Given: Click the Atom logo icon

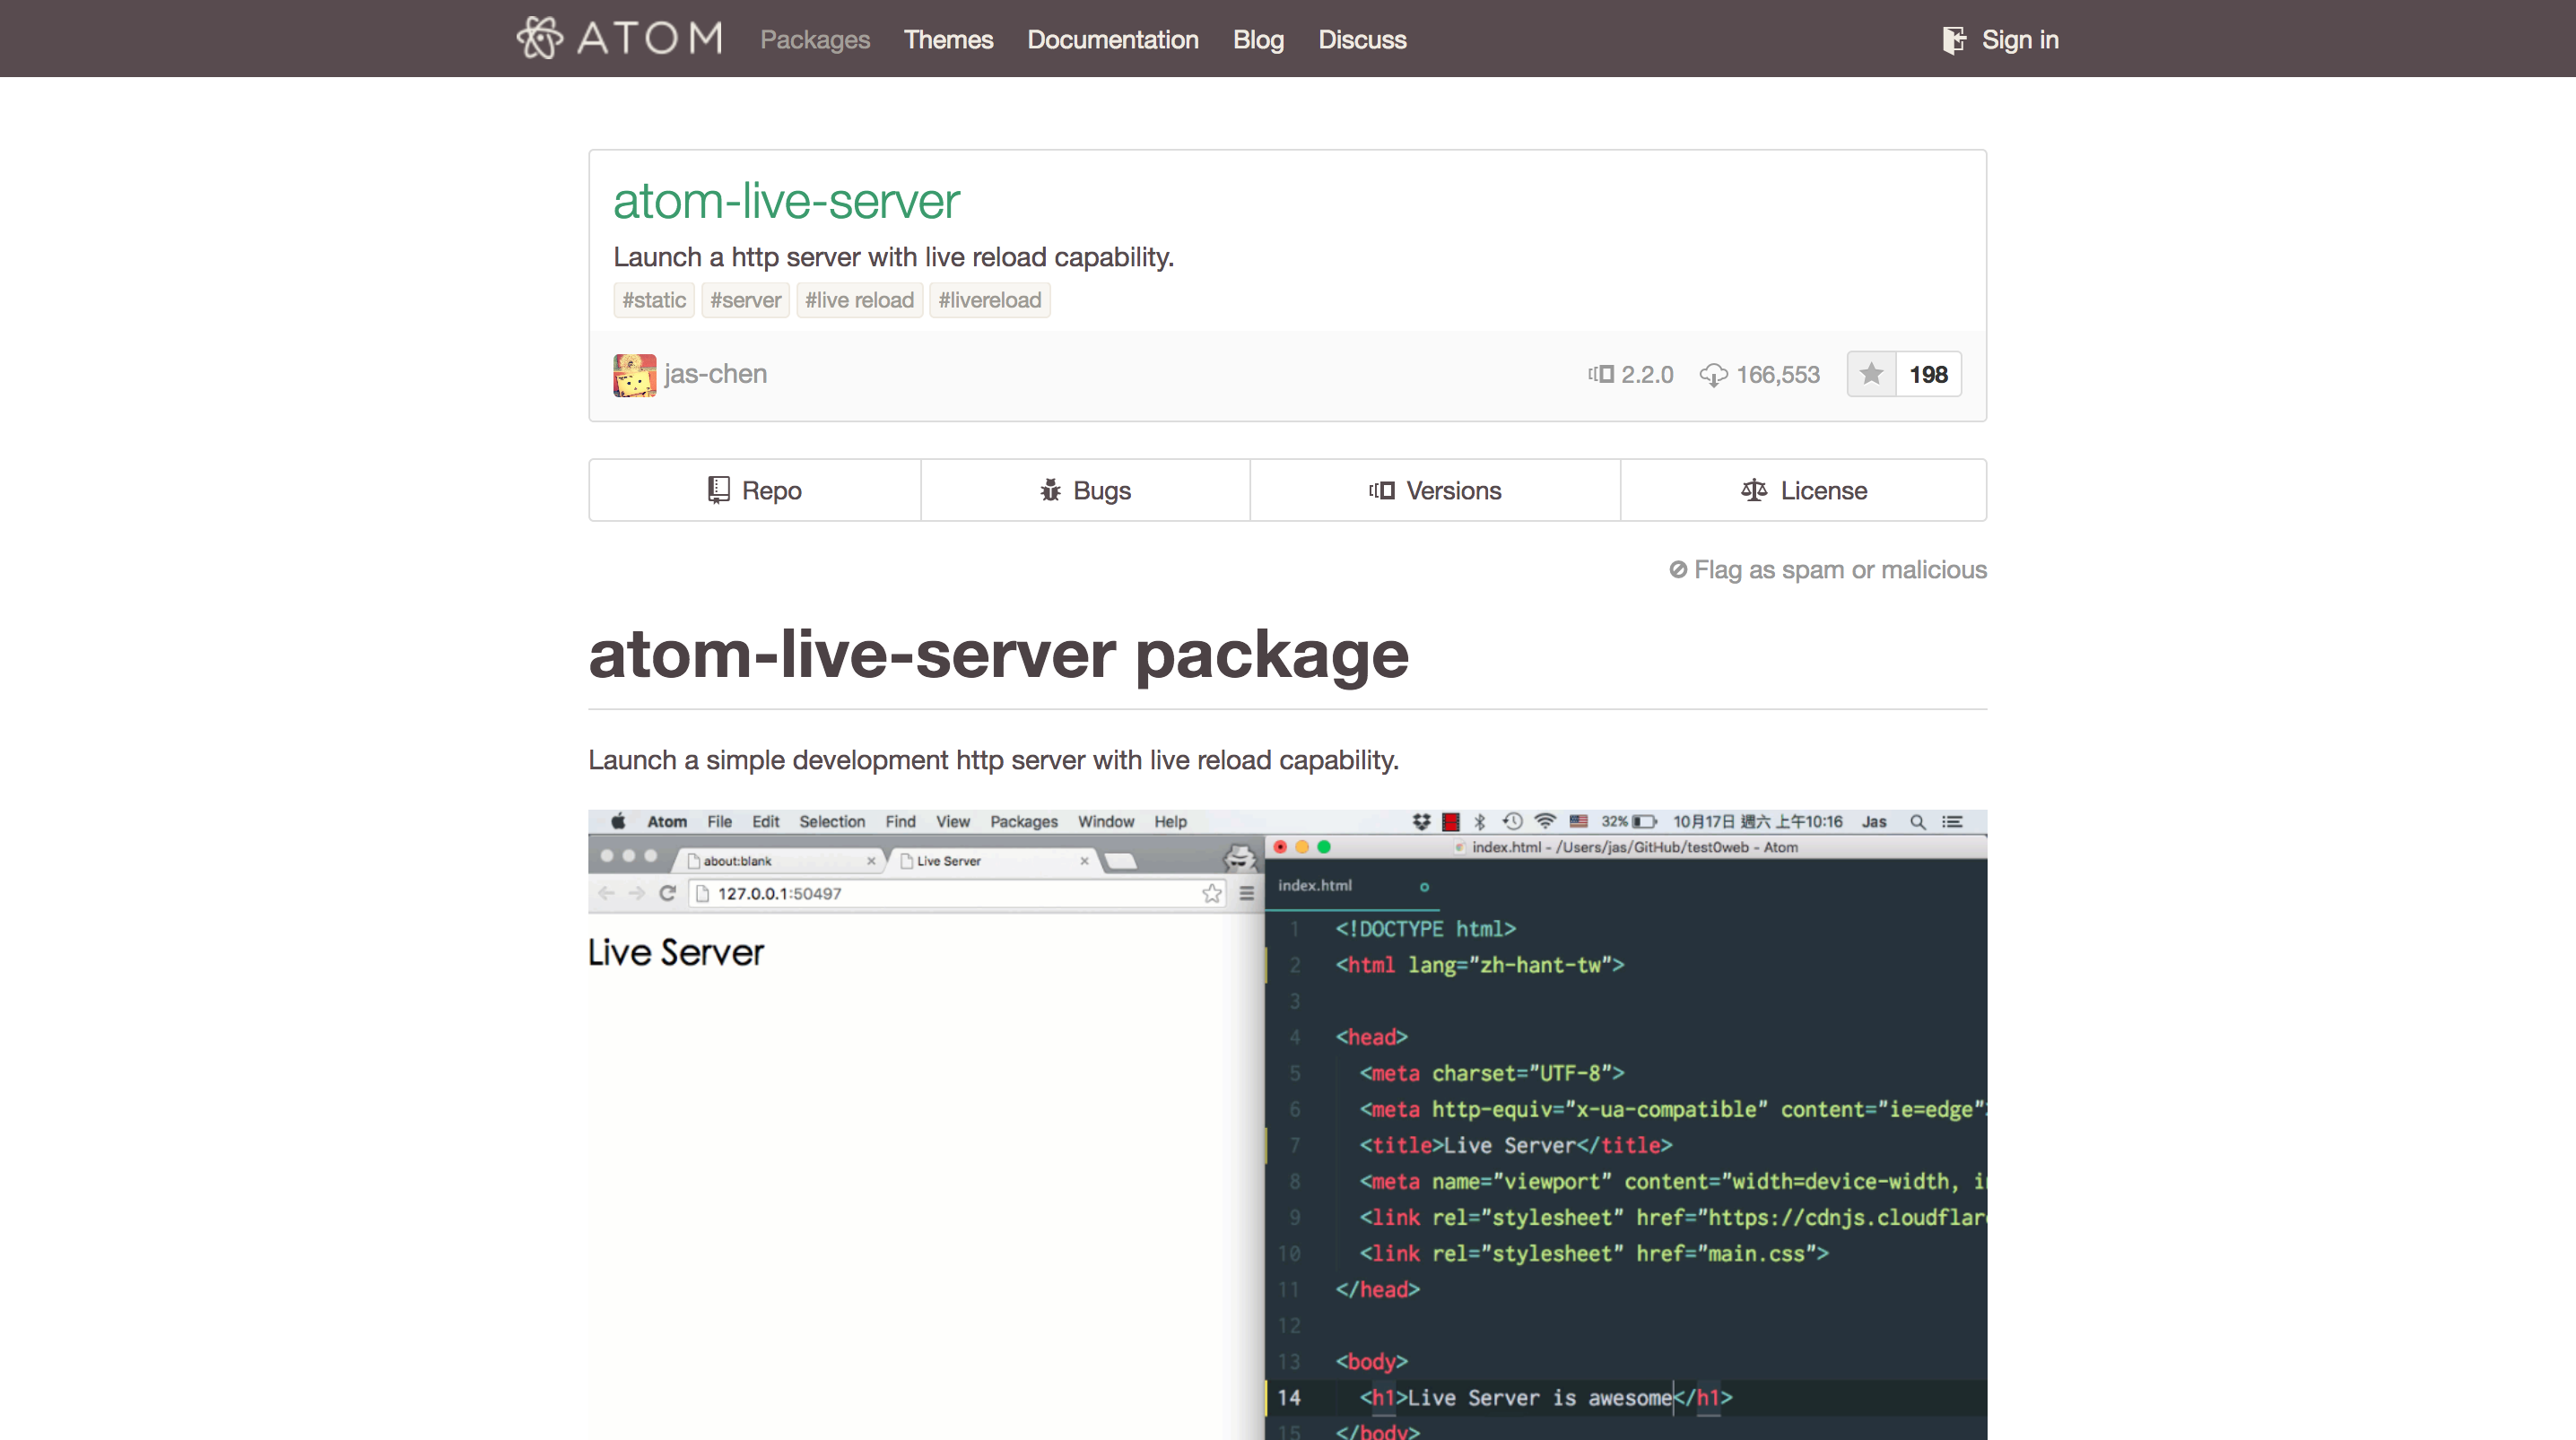Looking at the screenshot, I should pos(540,38).
